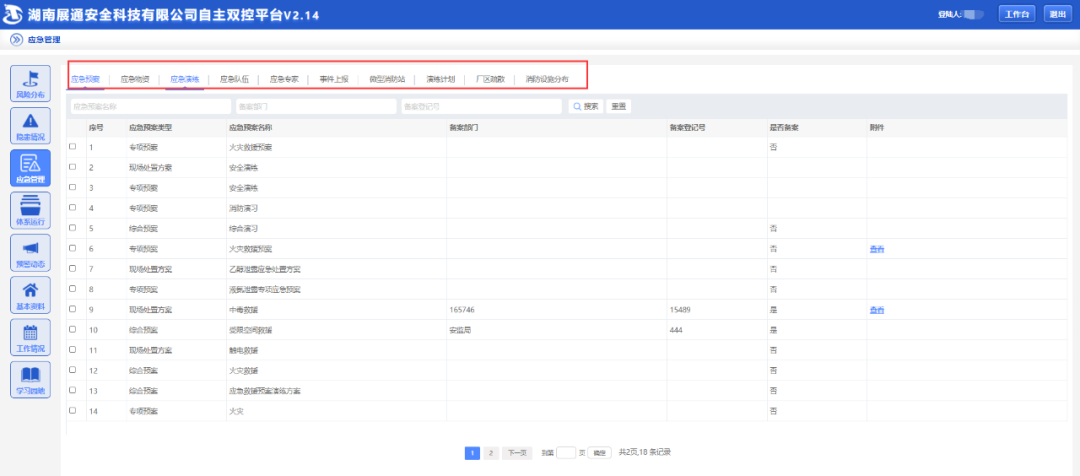Check the row 5 综合演习 checkbox
The image size is (1080, 476).
click(x=73, y=228)
